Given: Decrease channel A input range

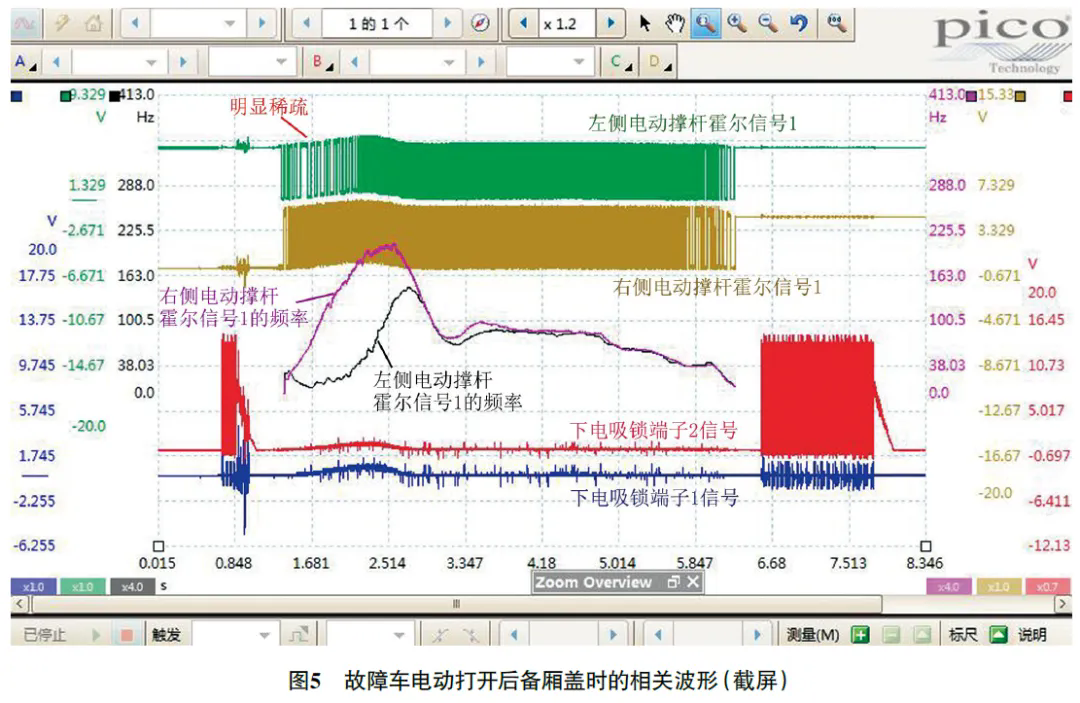Looking at the screenshot, I should [56, 63].
